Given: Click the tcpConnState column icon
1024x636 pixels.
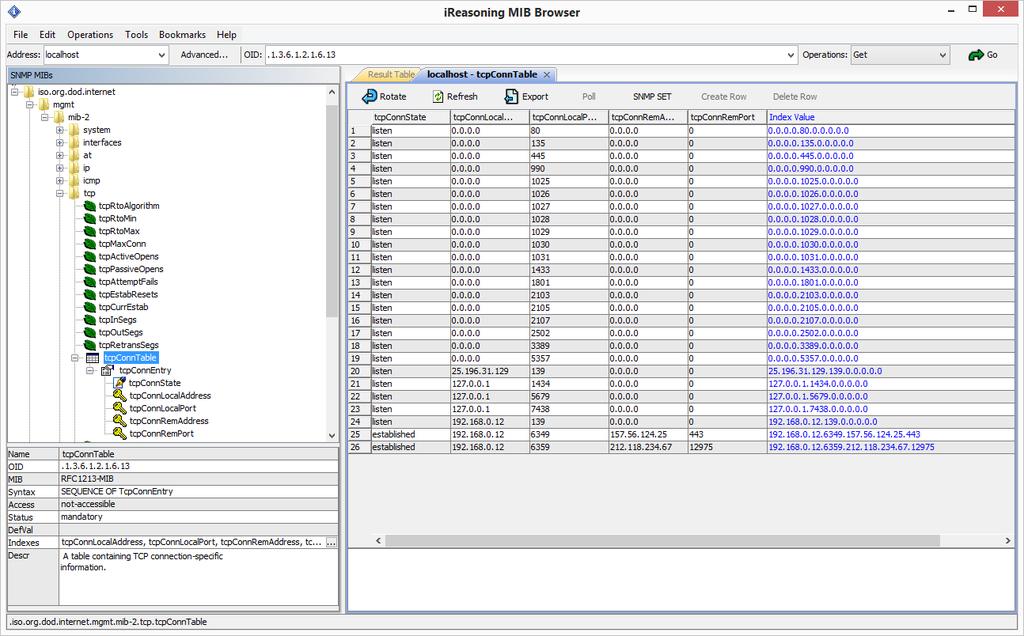Looking at the screenshot, I should 119,383.
